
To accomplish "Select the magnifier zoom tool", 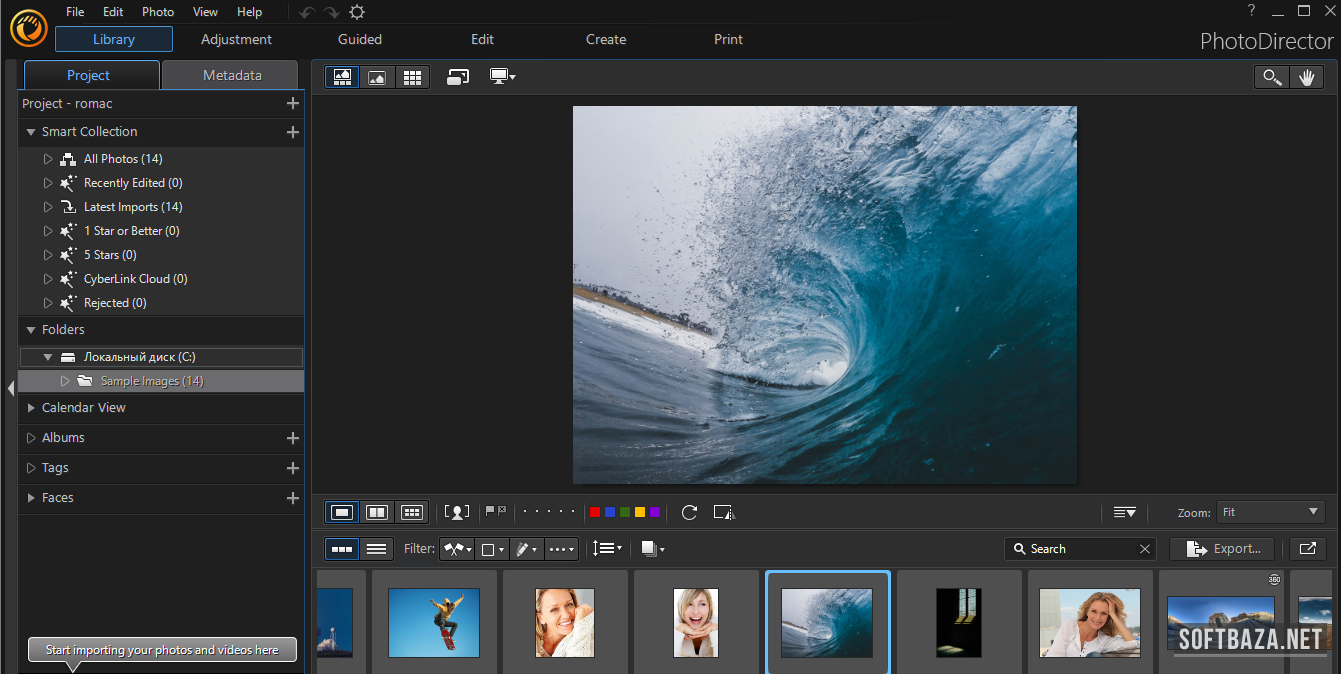I will click(1272, 77).
